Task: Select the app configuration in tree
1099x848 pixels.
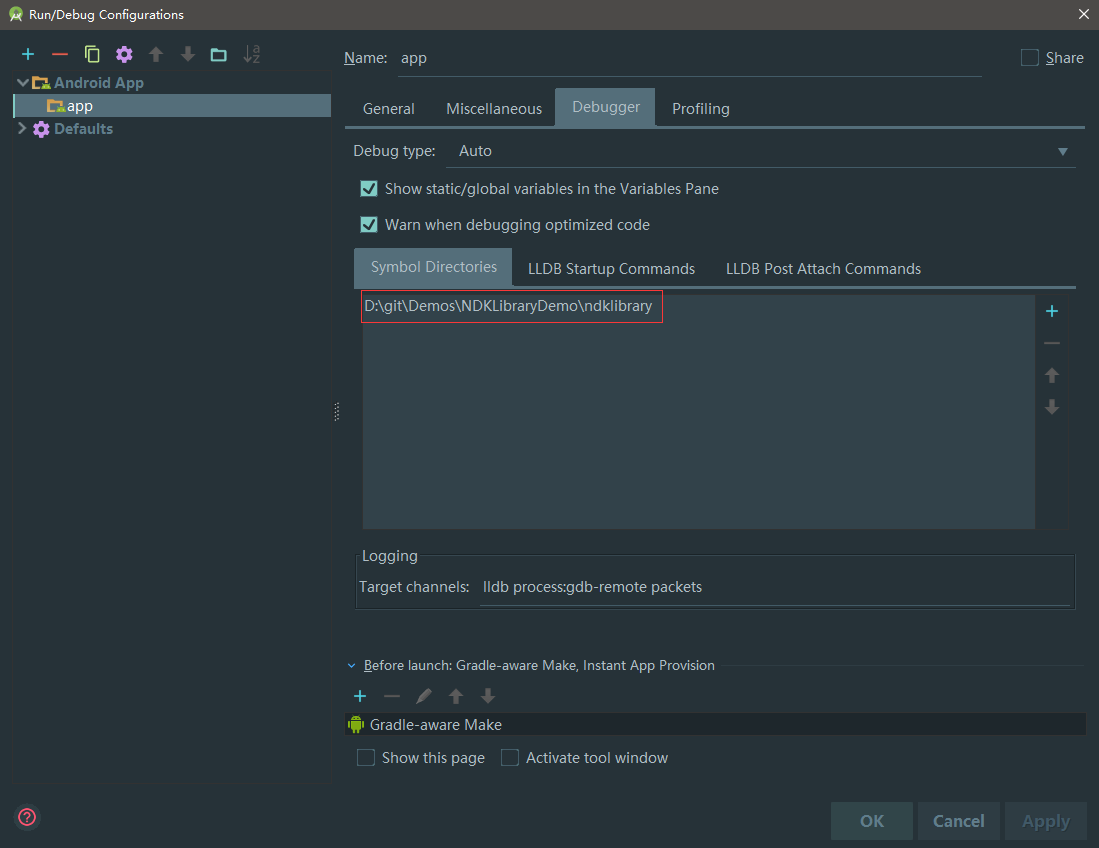Action: [172, 106]
